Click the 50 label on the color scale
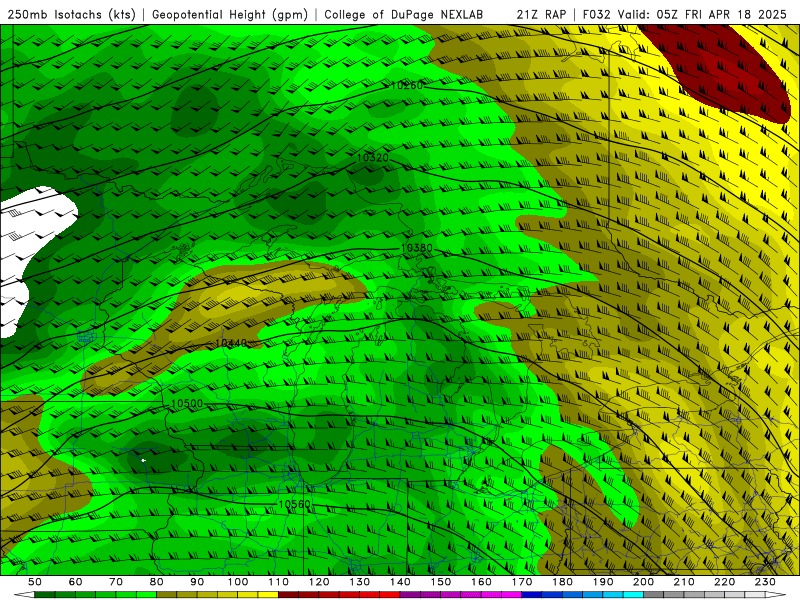Image resolution: width=800 pixels, height=600 pixels. pos(35,582)
